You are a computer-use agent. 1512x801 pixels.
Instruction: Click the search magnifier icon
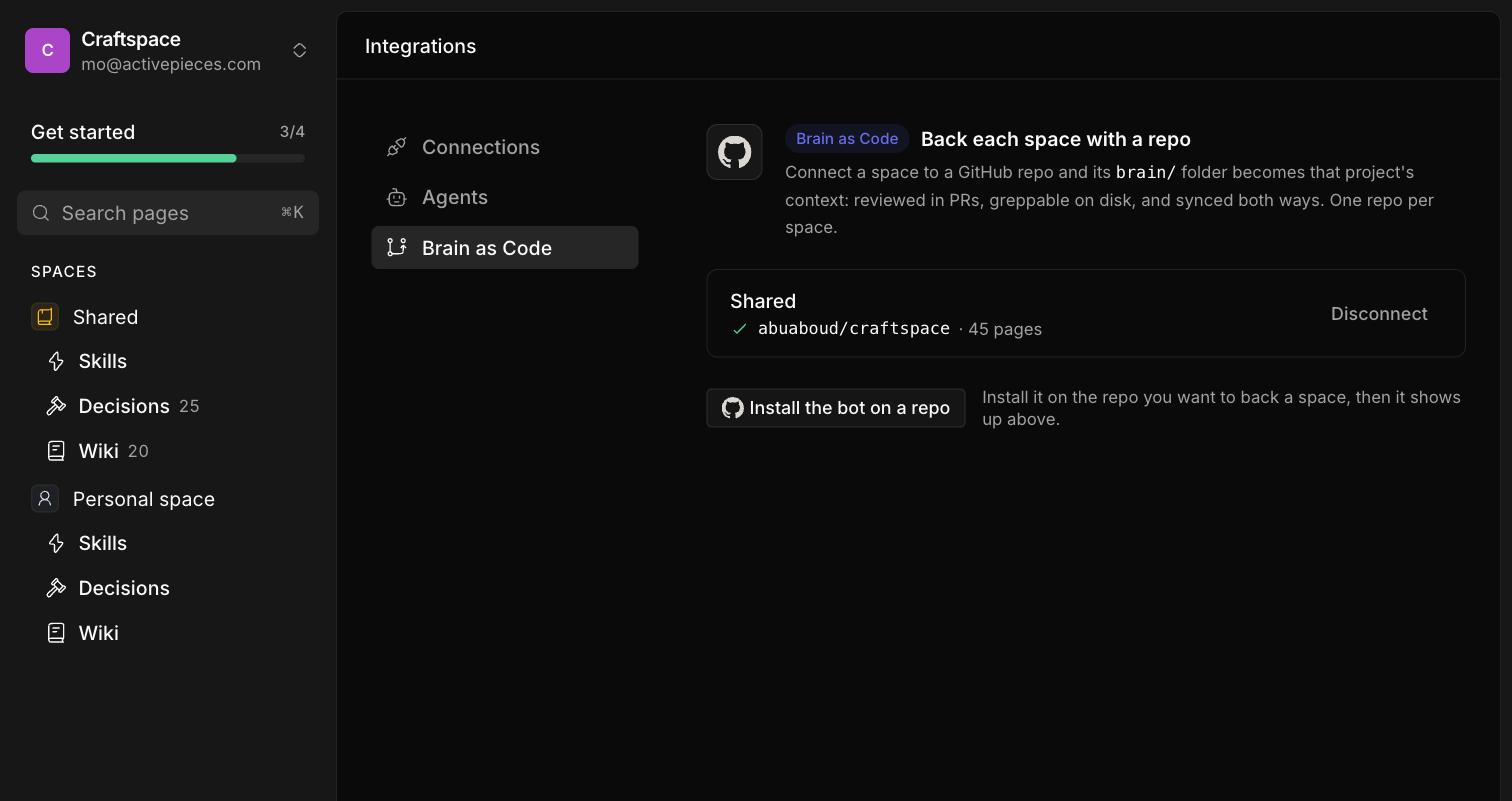[41, 213]
